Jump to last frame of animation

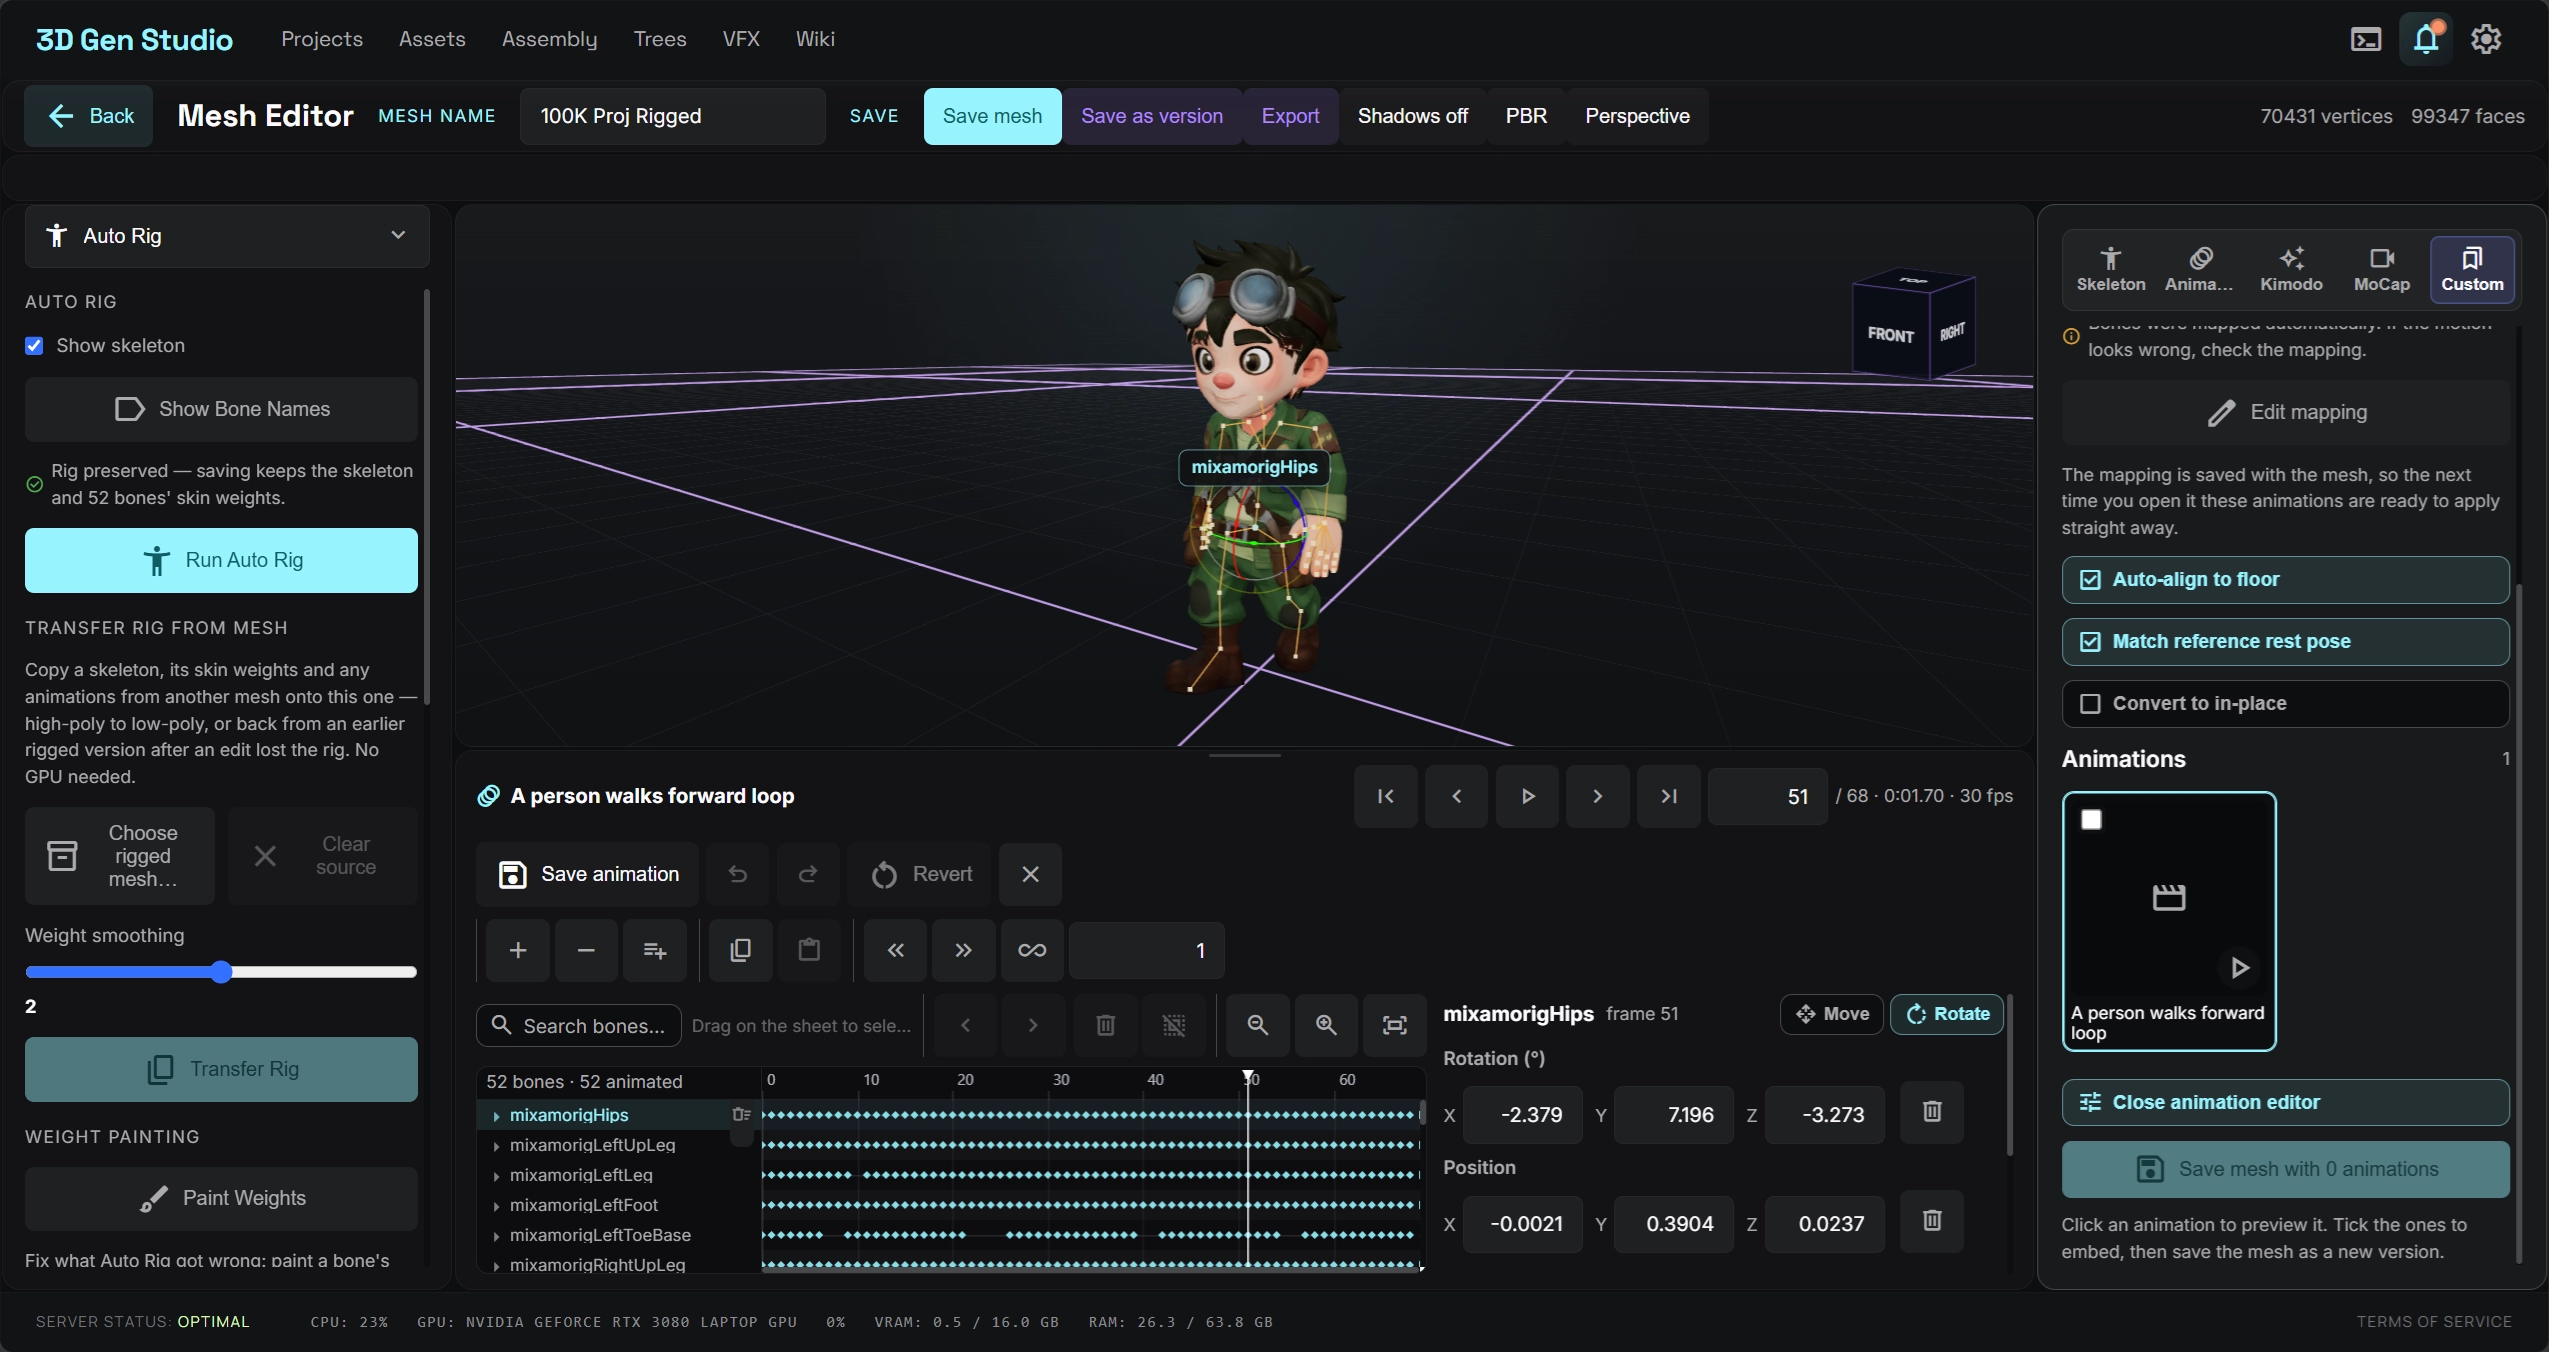point(1668,796)
